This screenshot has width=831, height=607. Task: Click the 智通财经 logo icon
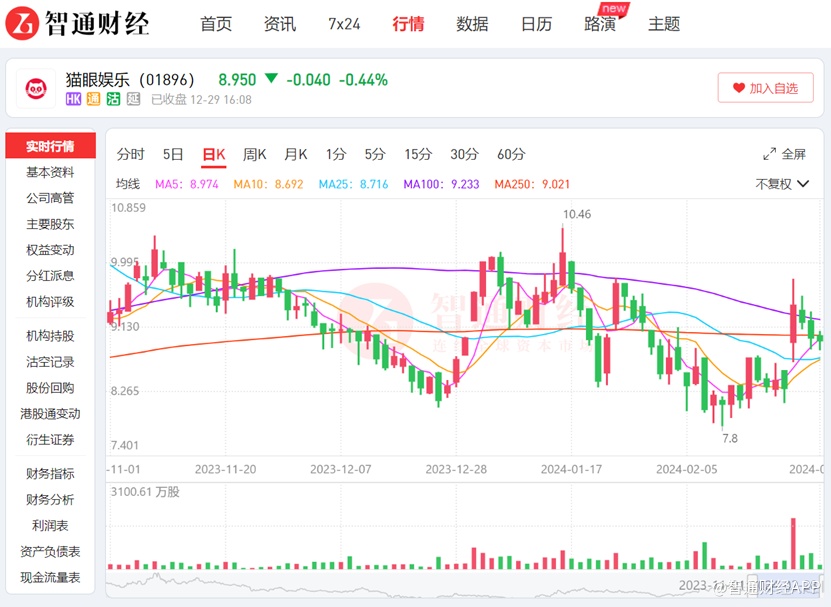tap(22, 23)
